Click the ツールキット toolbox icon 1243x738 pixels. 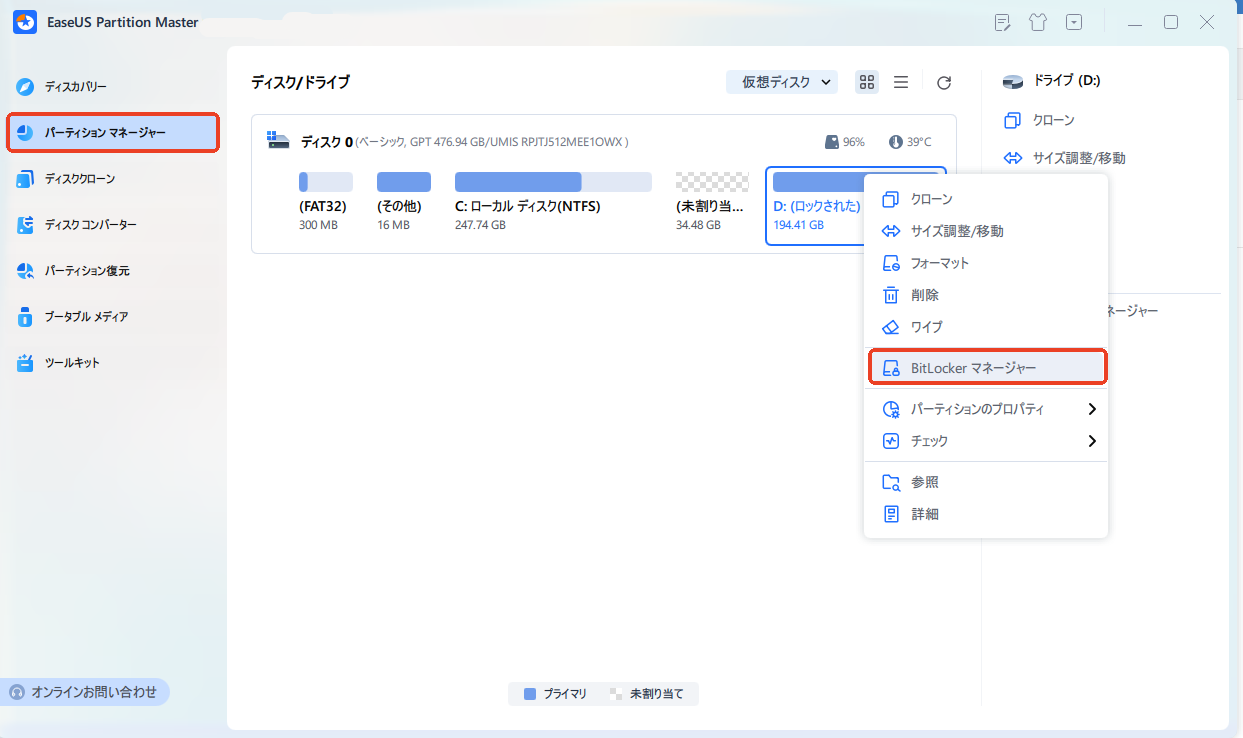click(x=26, y=363)
